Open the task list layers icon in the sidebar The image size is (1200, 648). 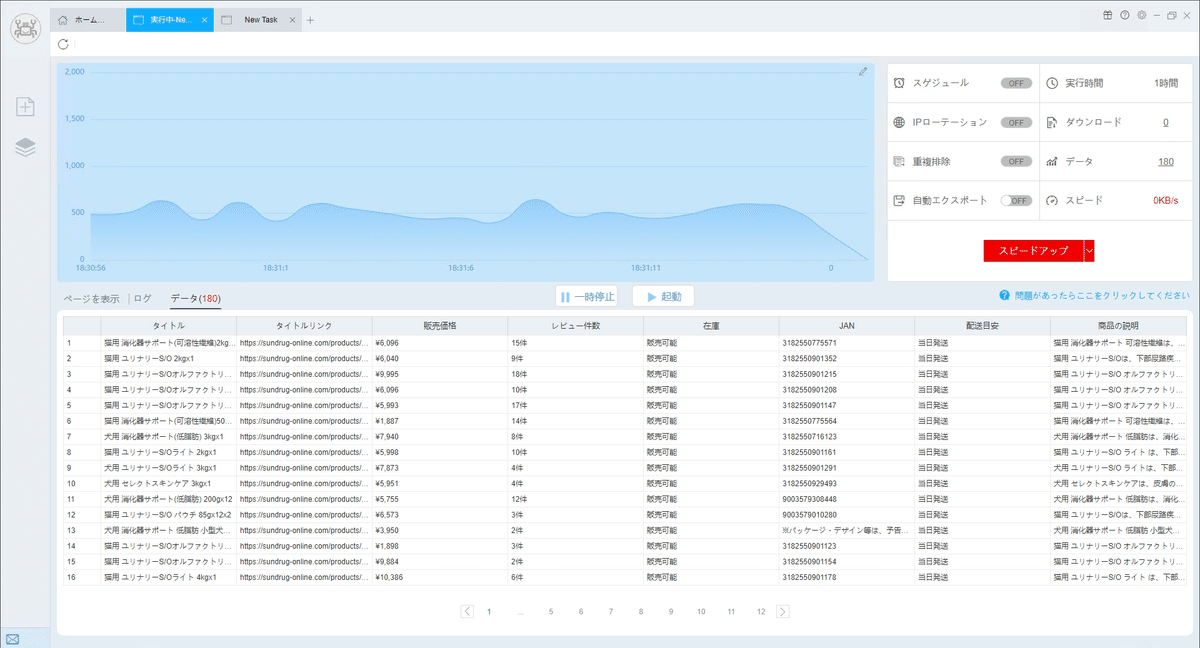[x=25, y=147]
